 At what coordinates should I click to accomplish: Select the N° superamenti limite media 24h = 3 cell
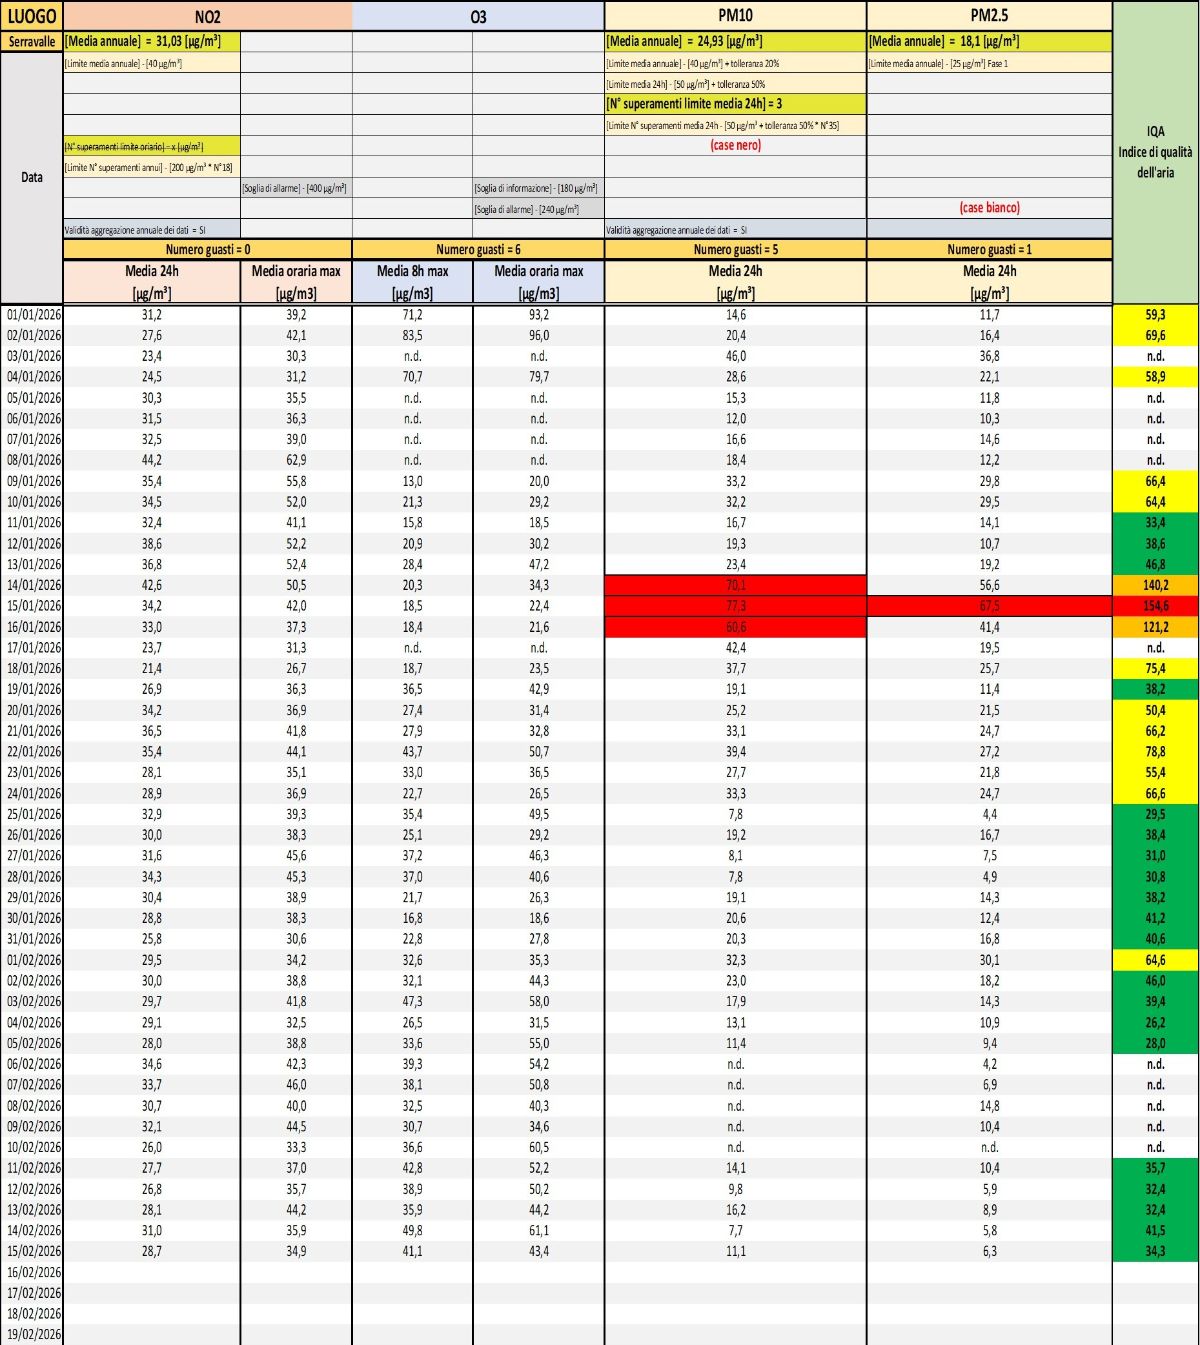coord(735,104)
